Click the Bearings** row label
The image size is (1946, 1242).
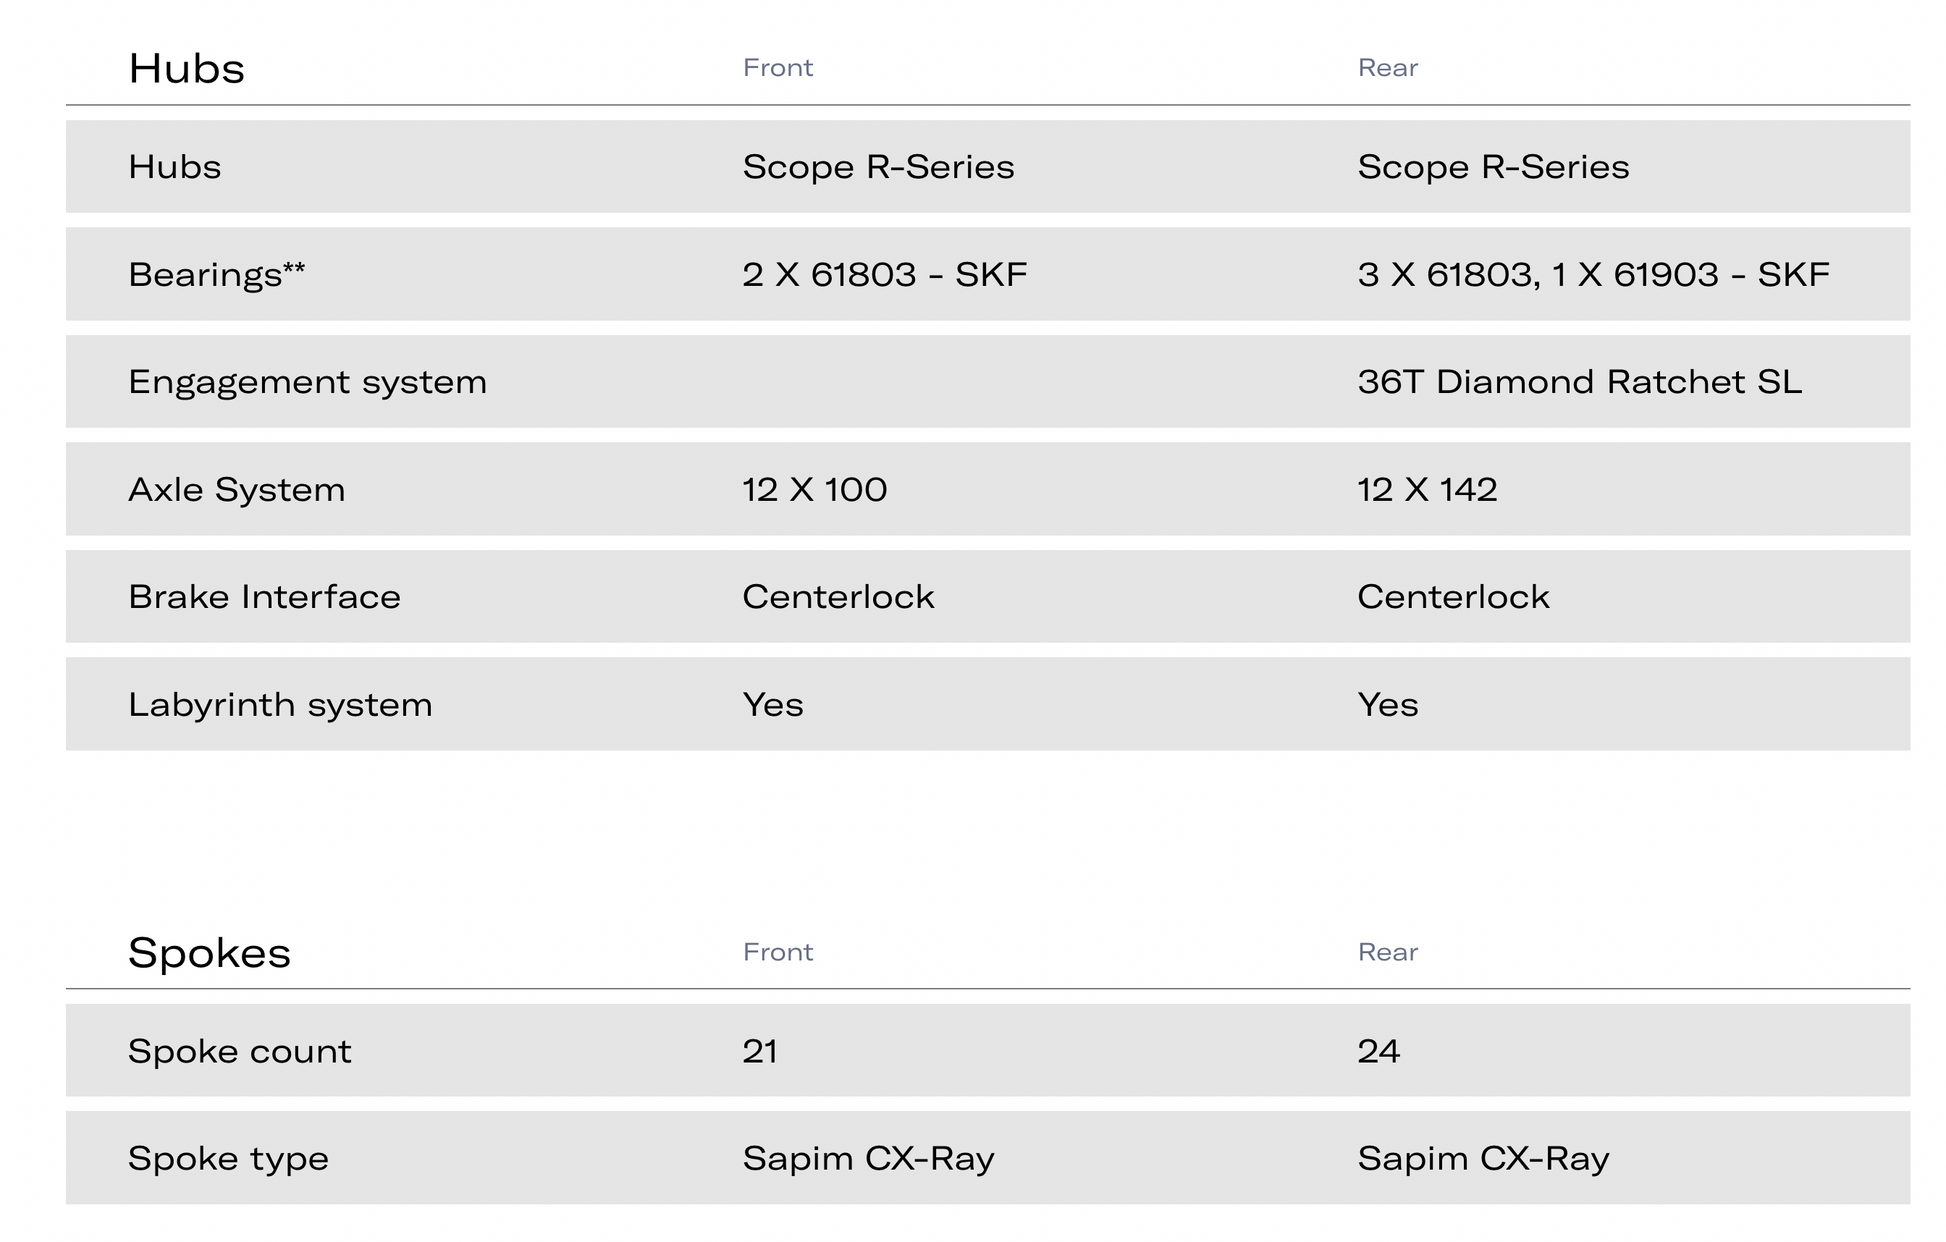tap(216, 274)
